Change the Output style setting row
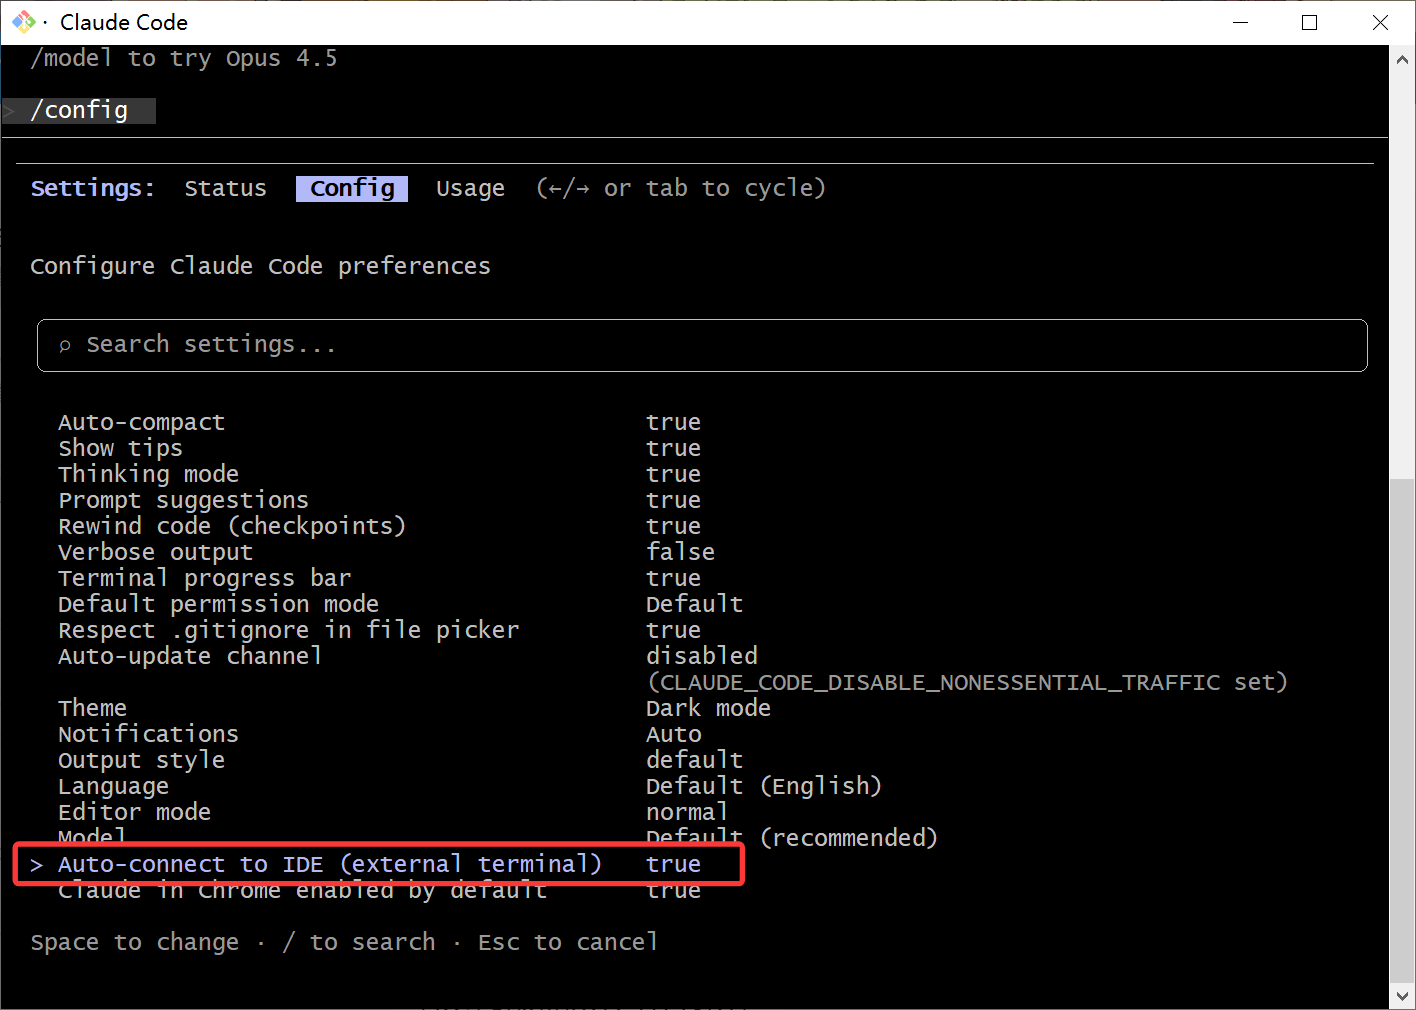This screenshot has width=1416, height=1010. pyautogui.click(x=400, y=760)
